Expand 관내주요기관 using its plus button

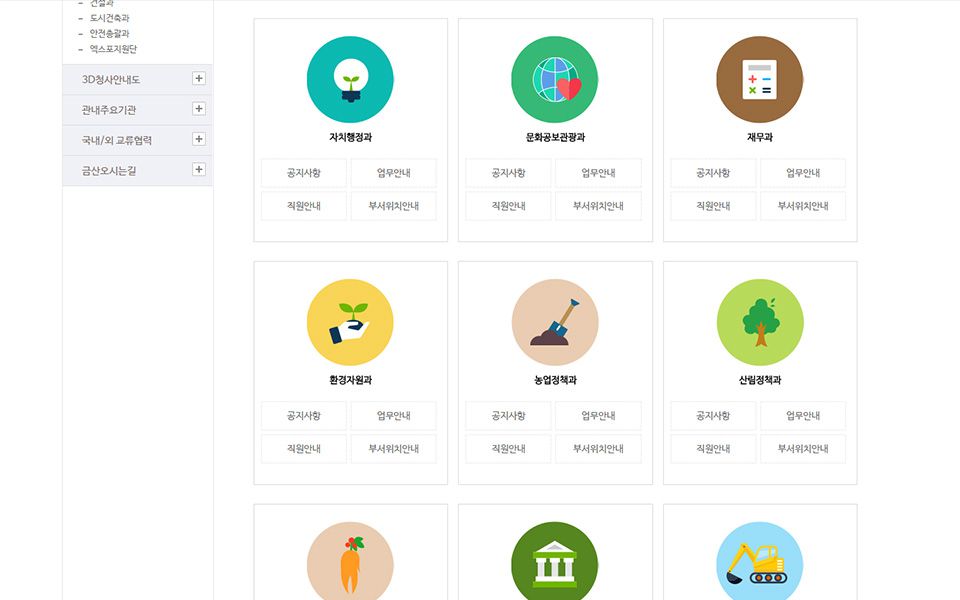[x=198, y=109]
